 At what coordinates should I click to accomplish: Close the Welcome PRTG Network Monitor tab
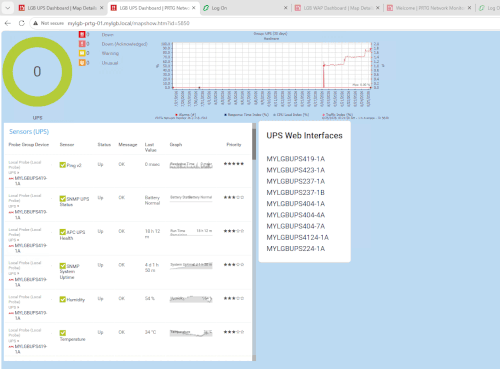[469, 8]
